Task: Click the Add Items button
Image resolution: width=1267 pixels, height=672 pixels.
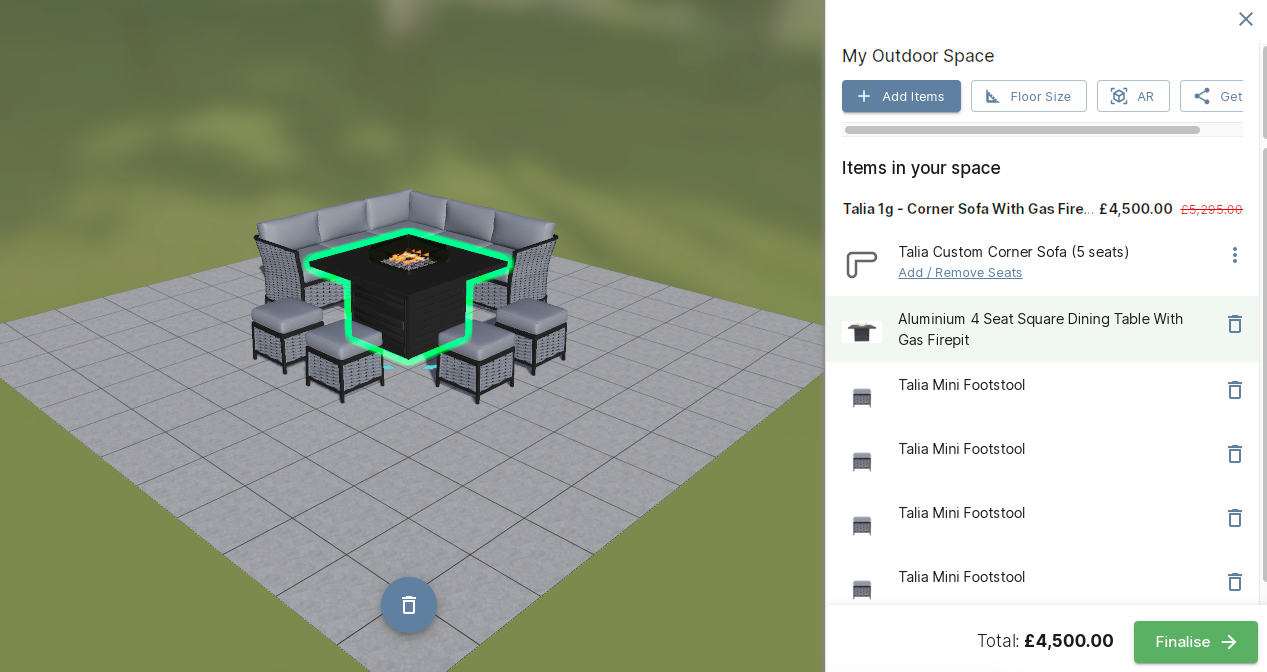Action: point(901,96)
